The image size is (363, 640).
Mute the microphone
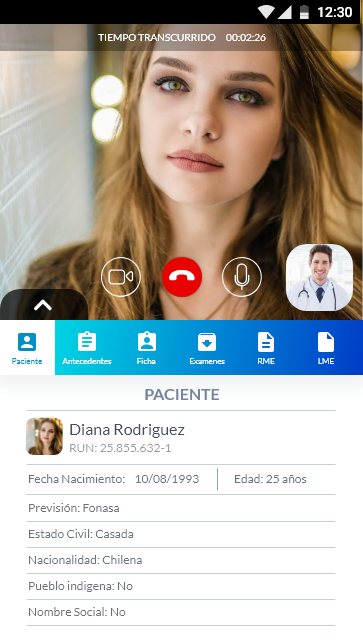242,277
